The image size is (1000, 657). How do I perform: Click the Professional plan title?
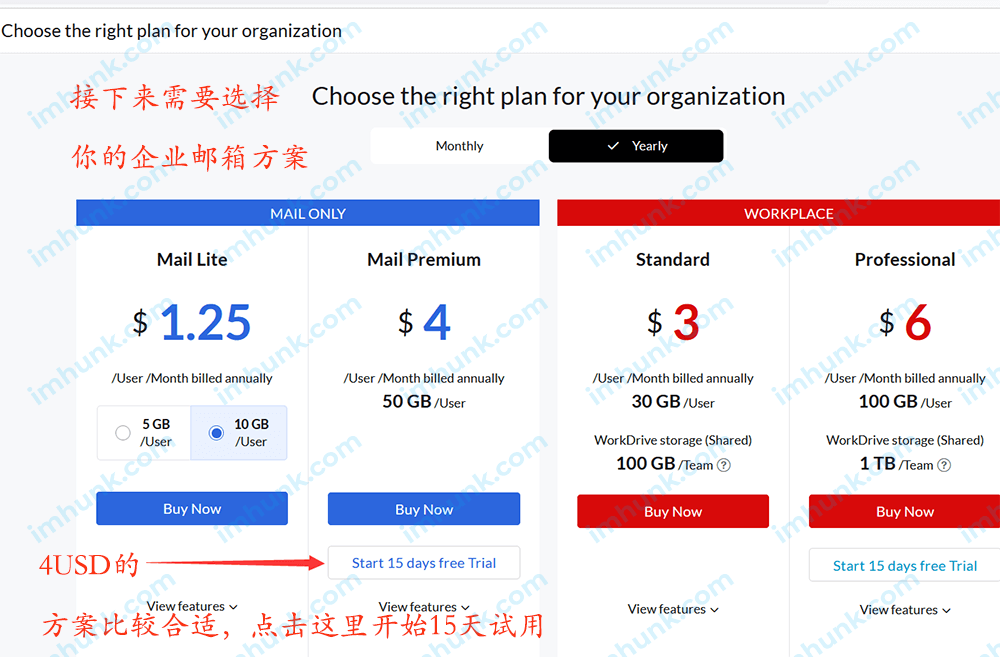[905, 260]
